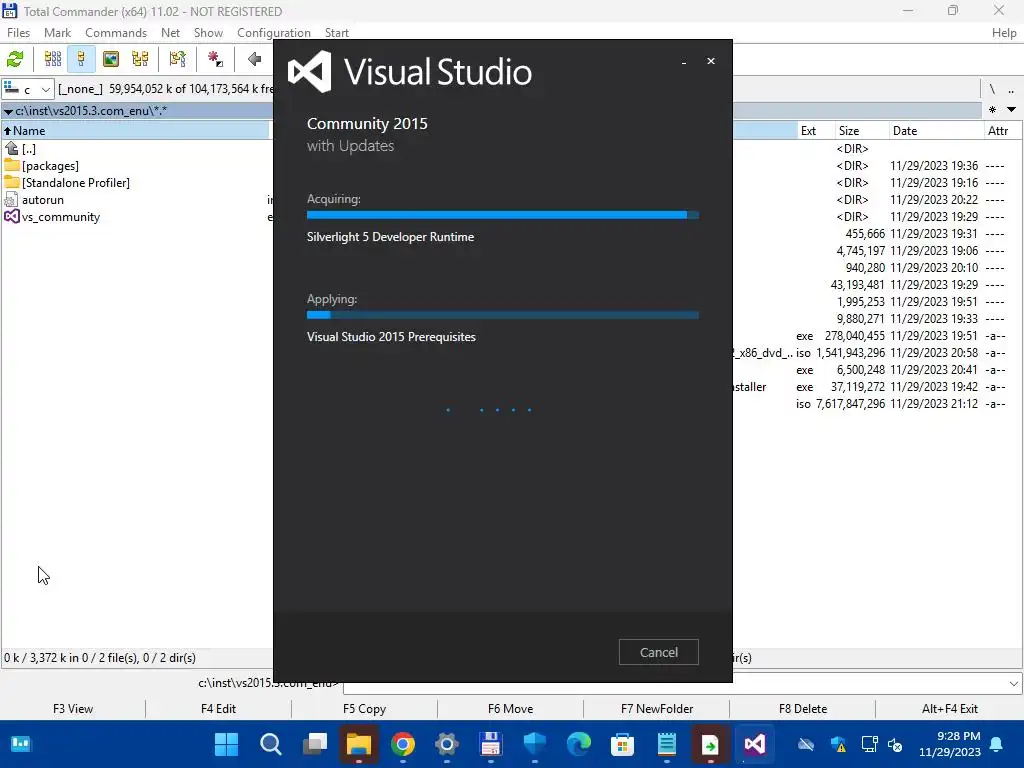Open Task View icon on taskbar
Viewport: 1024px width, 768px height.
coord(315,744)
